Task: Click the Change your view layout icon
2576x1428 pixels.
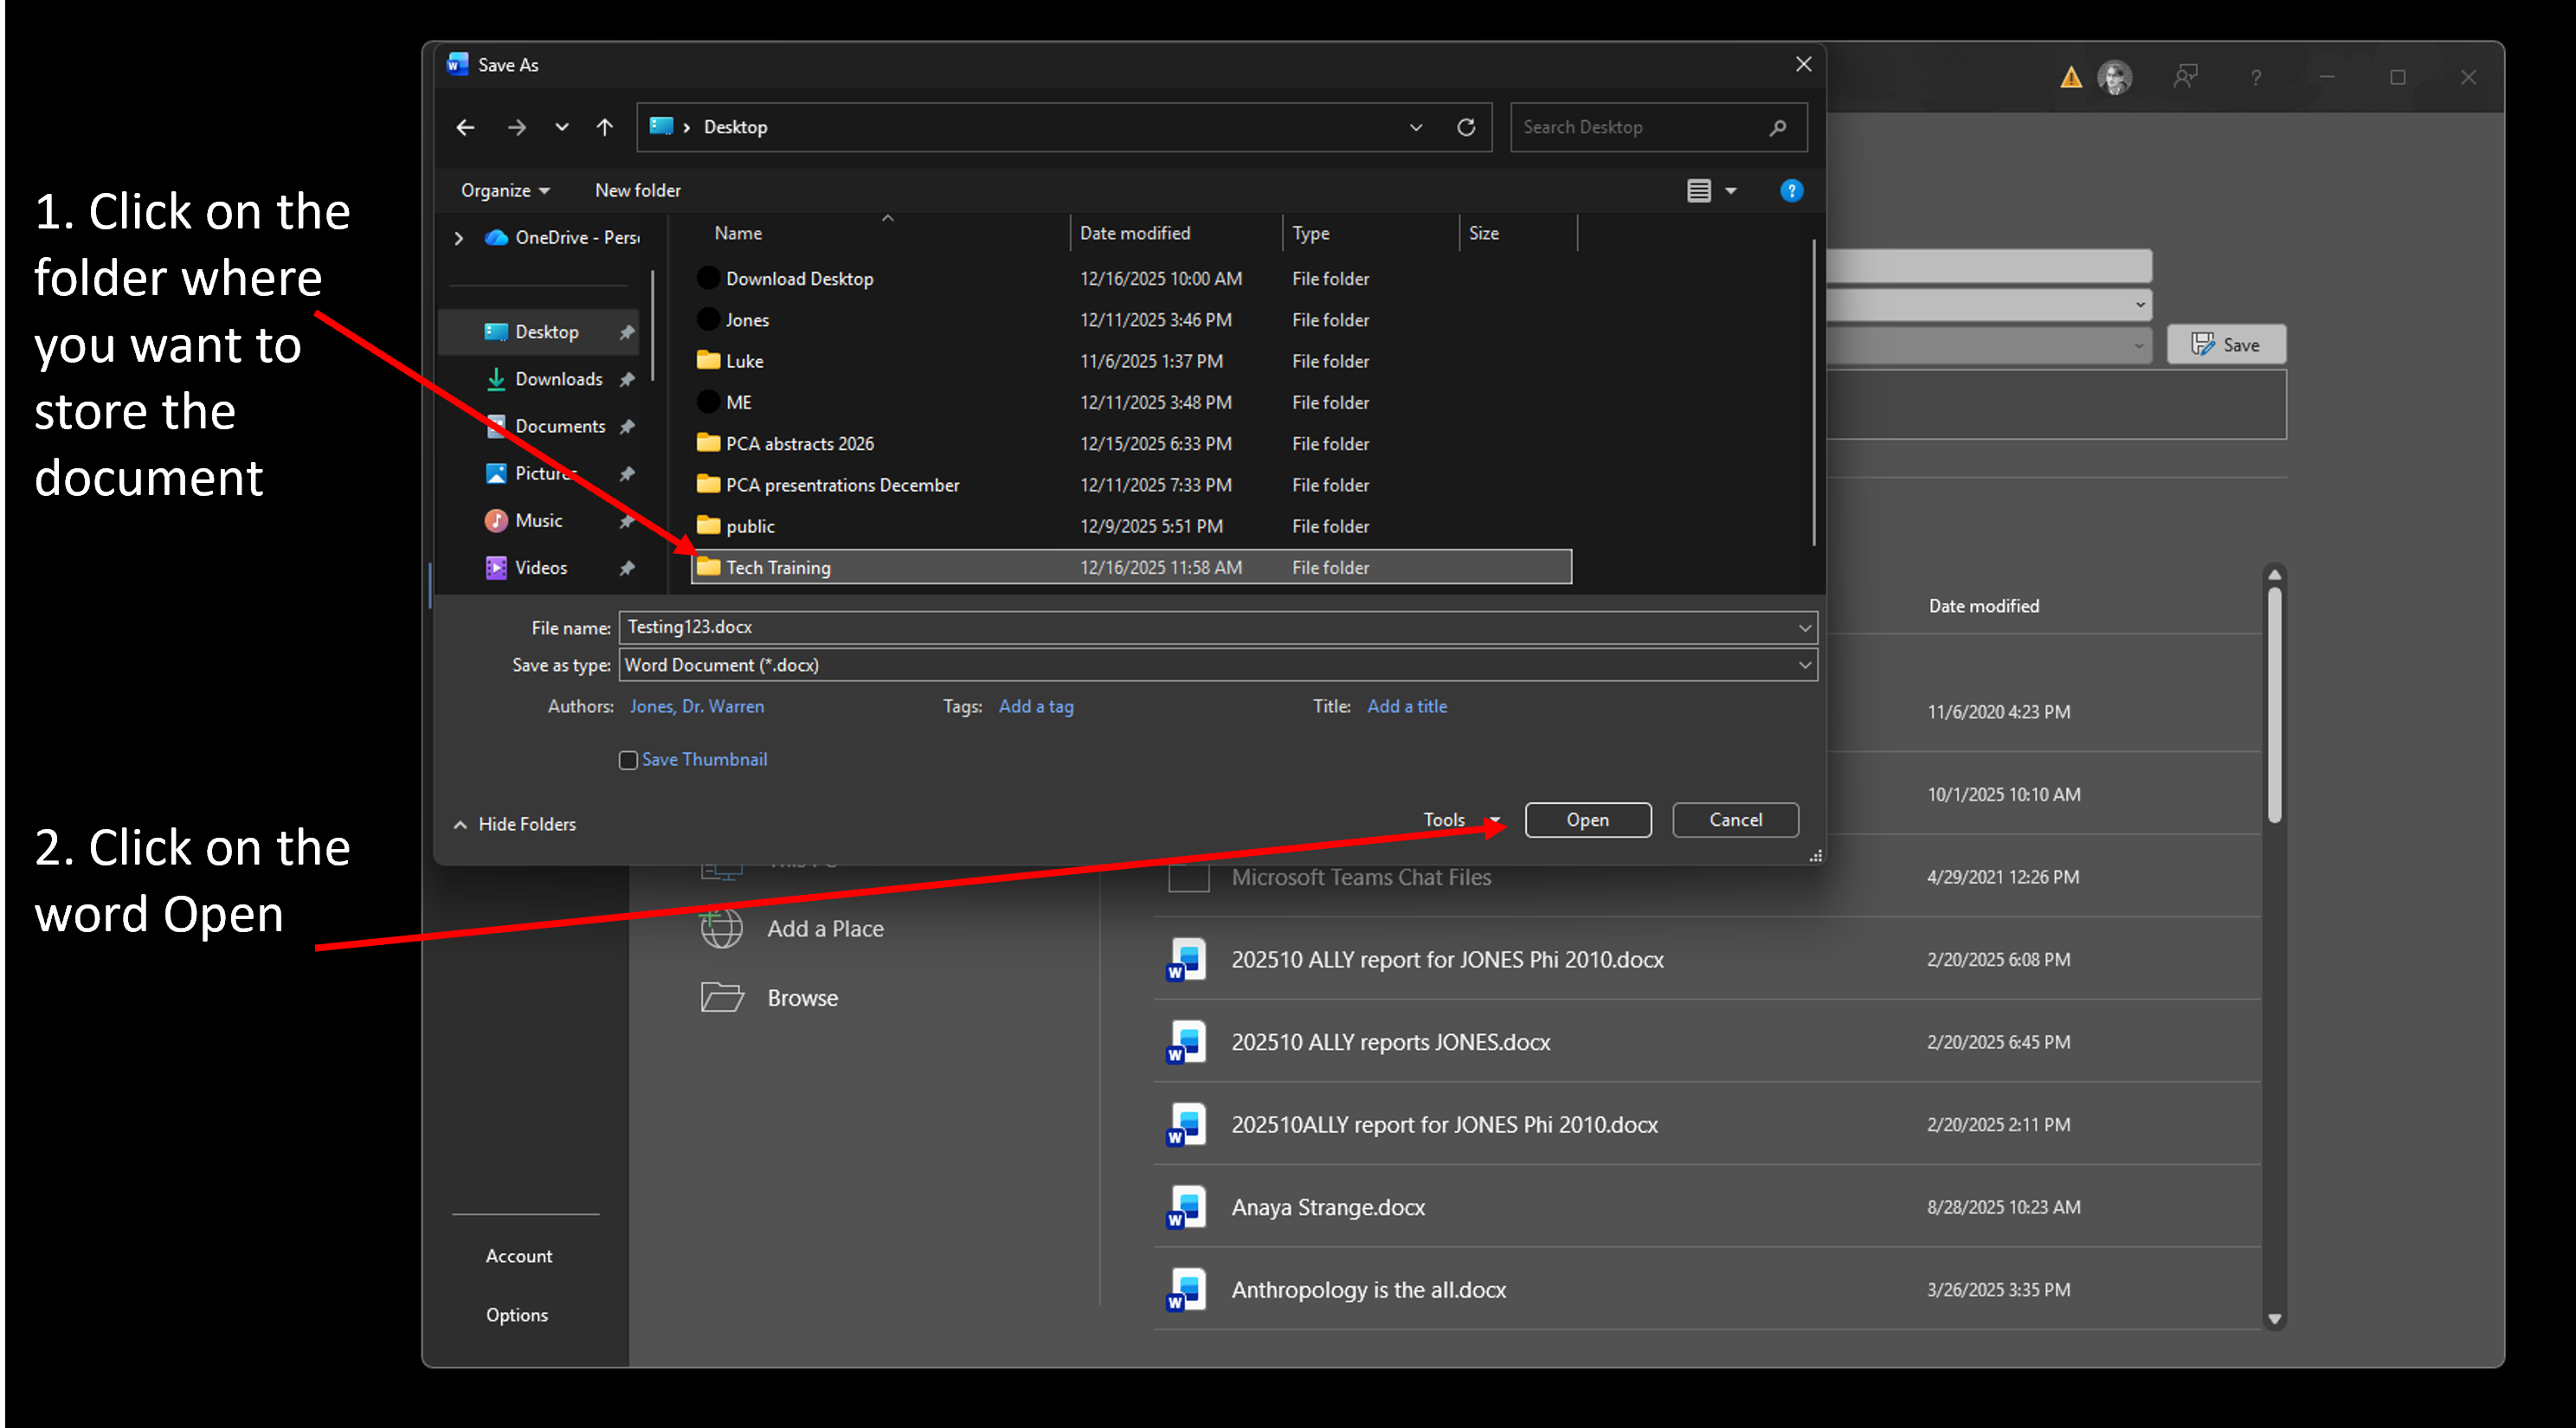Action: [1699, 190]
